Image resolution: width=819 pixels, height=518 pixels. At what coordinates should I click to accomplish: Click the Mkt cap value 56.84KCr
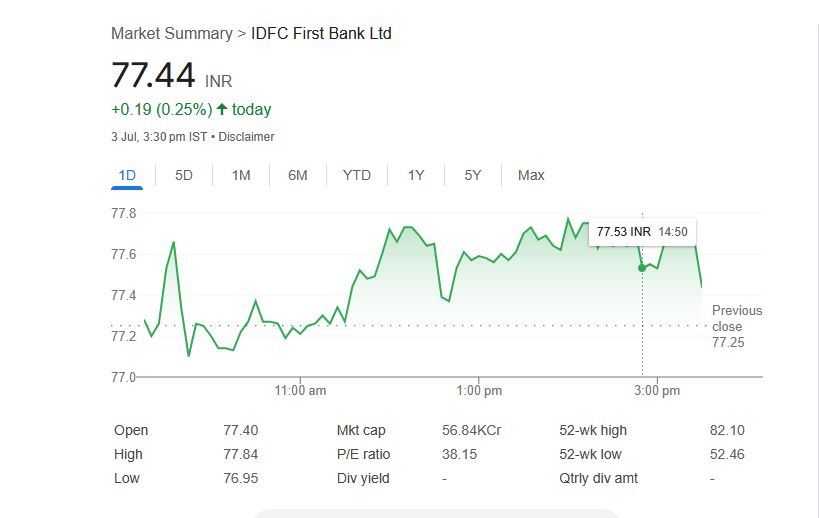click(471, 431)
